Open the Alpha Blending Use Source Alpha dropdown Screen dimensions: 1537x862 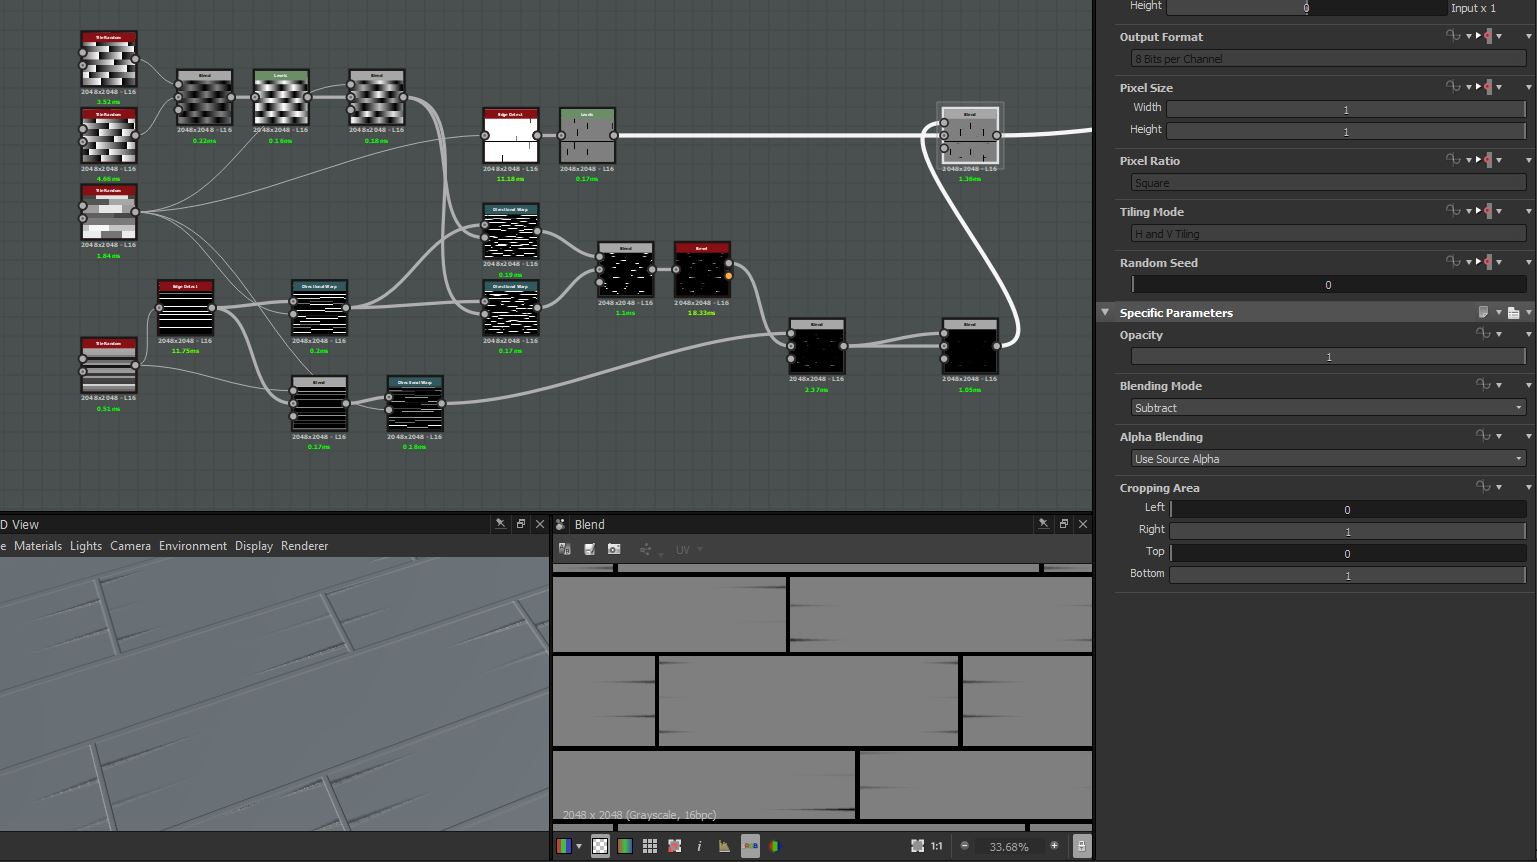coord(1329,459)
